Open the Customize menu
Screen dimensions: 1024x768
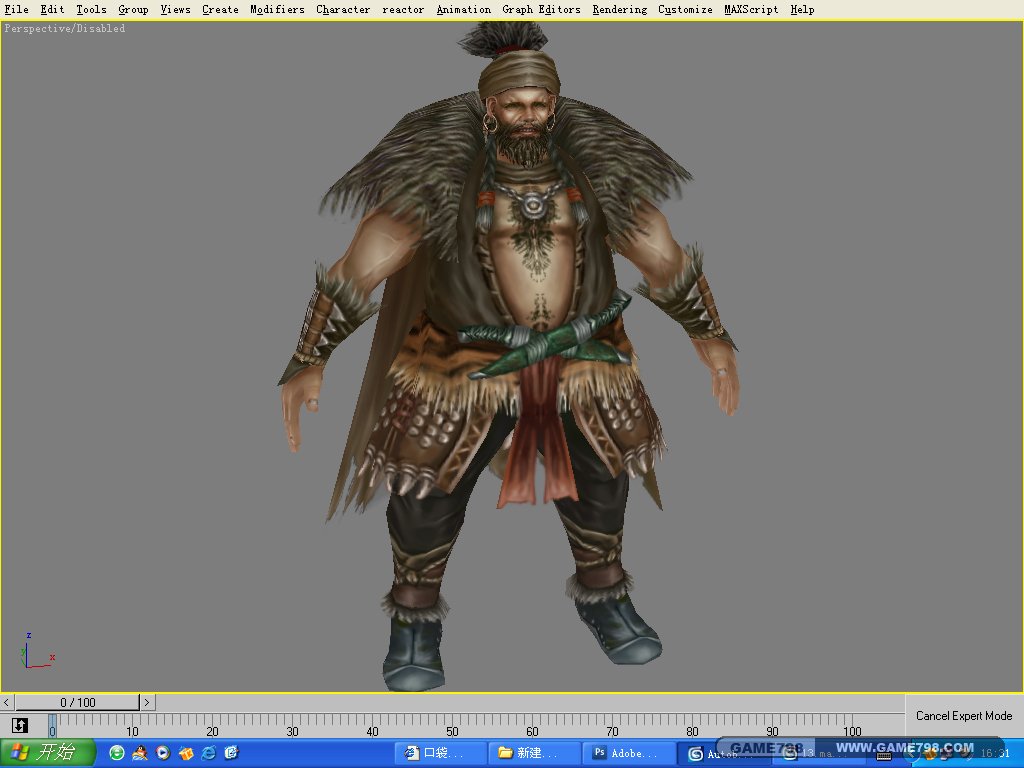click(x=685, y=9)
